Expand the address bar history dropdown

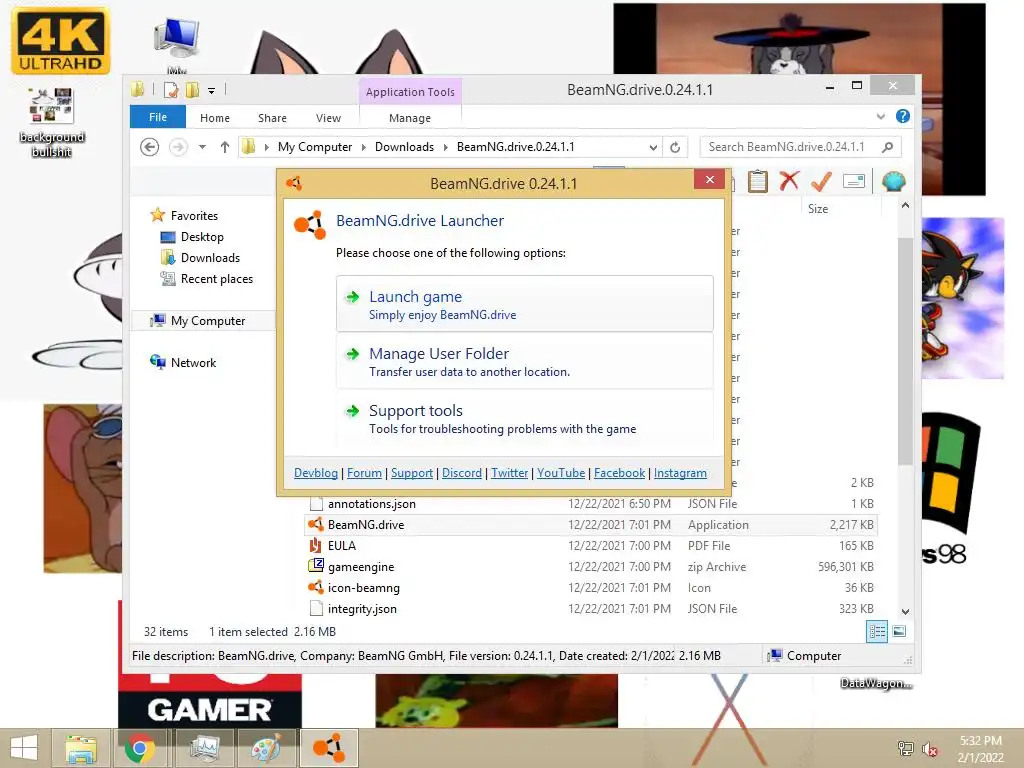652,148
